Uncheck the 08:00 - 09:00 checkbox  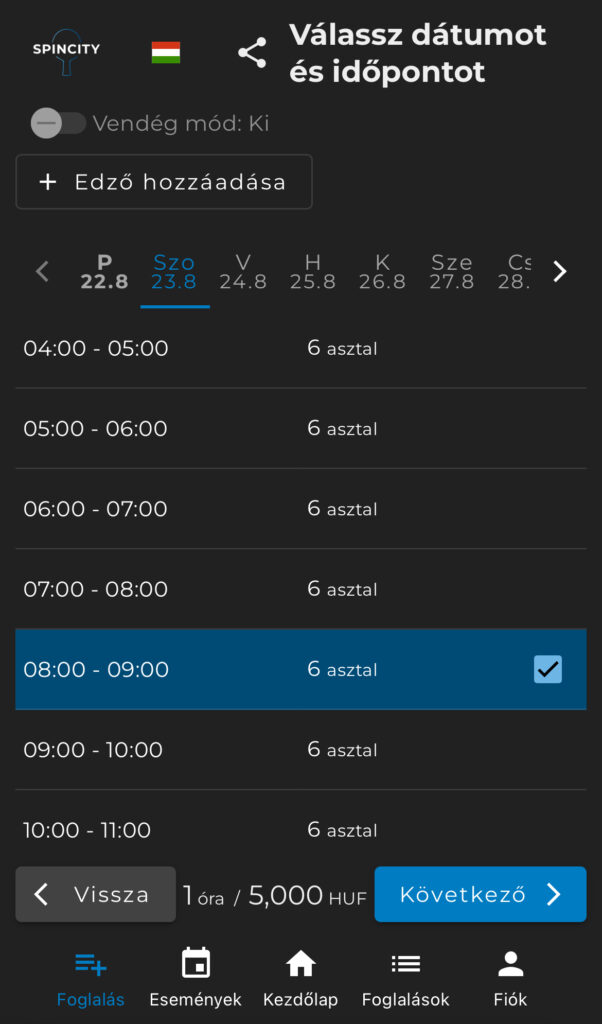548,669
